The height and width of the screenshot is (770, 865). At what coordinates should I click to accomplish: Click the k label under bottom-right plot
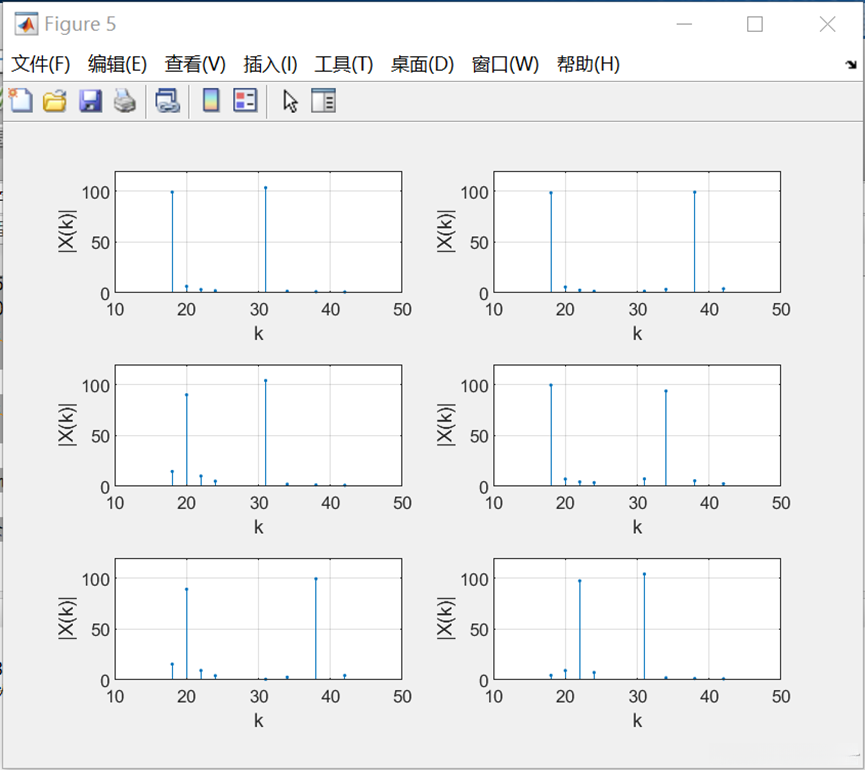click(637, 720)
